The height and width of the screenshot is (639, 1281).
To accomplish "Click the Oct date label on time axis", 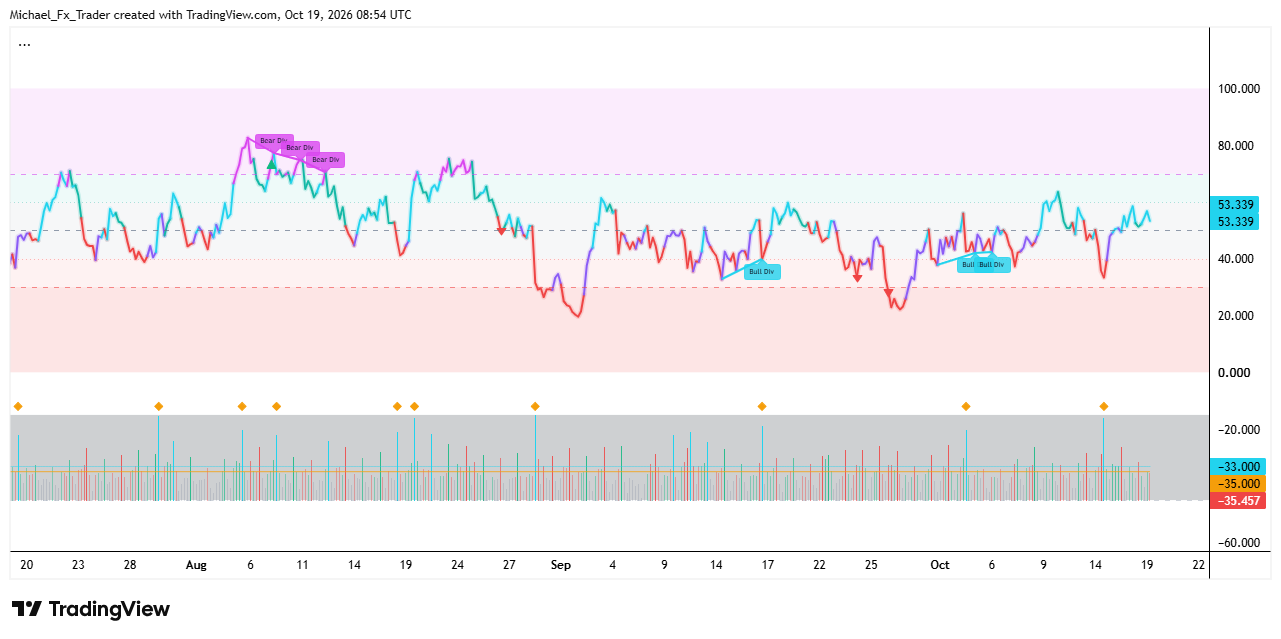I will click(939, 565).
